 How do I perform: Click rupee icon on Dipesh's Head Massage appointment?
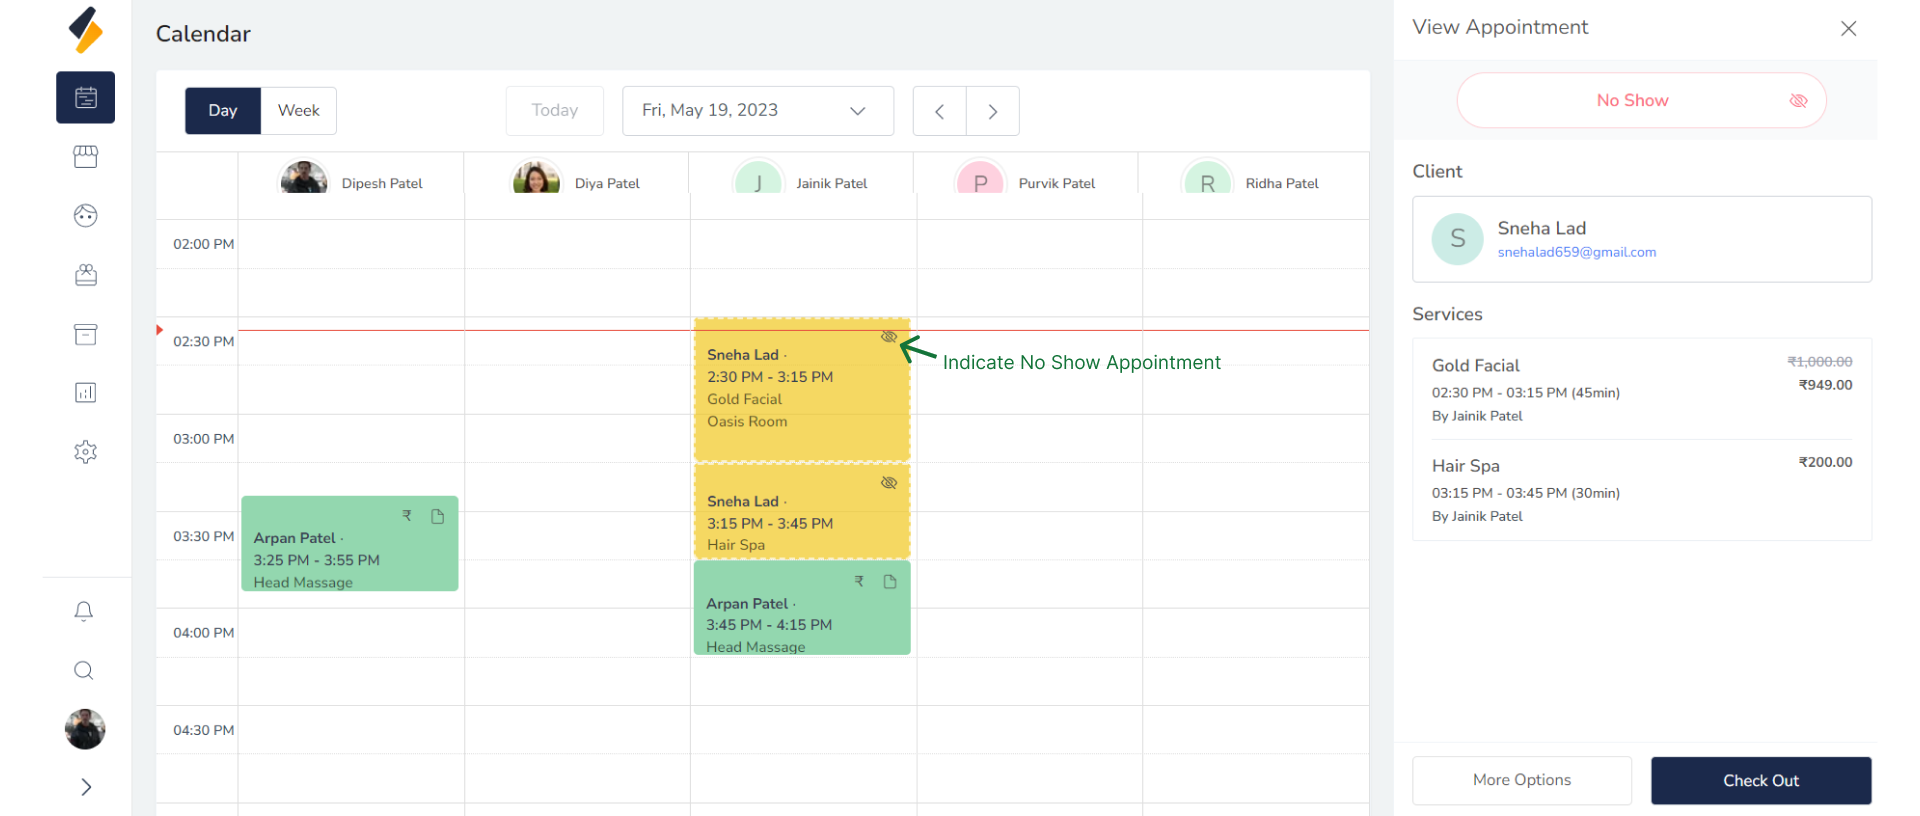point(407,516)
